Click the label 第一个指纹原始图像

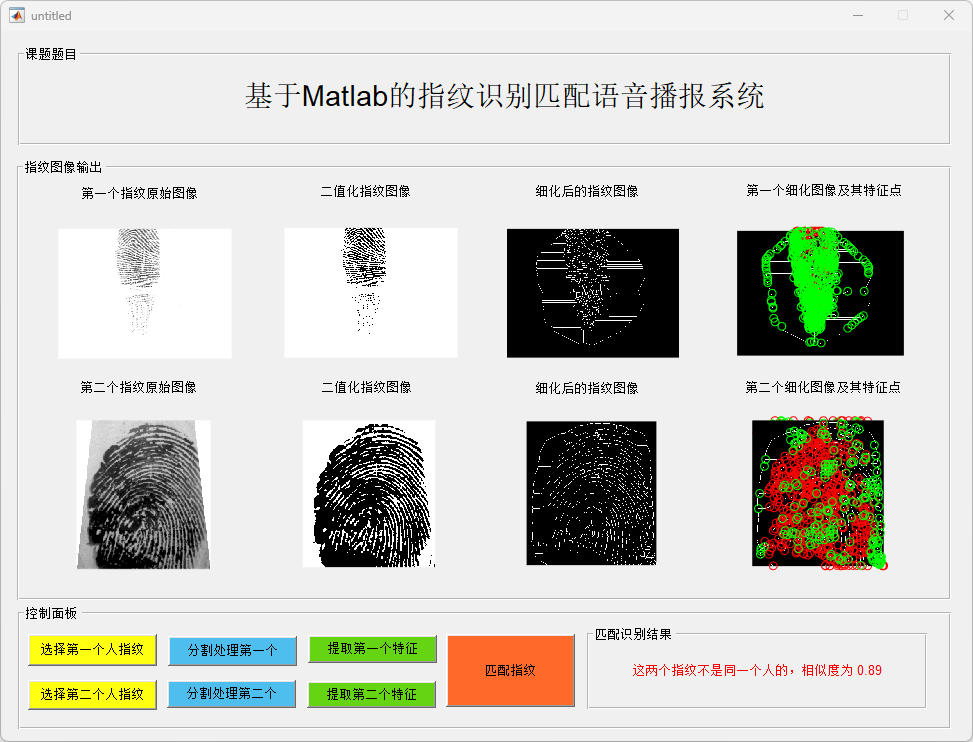pyautogui.click(x=139, y=194)
